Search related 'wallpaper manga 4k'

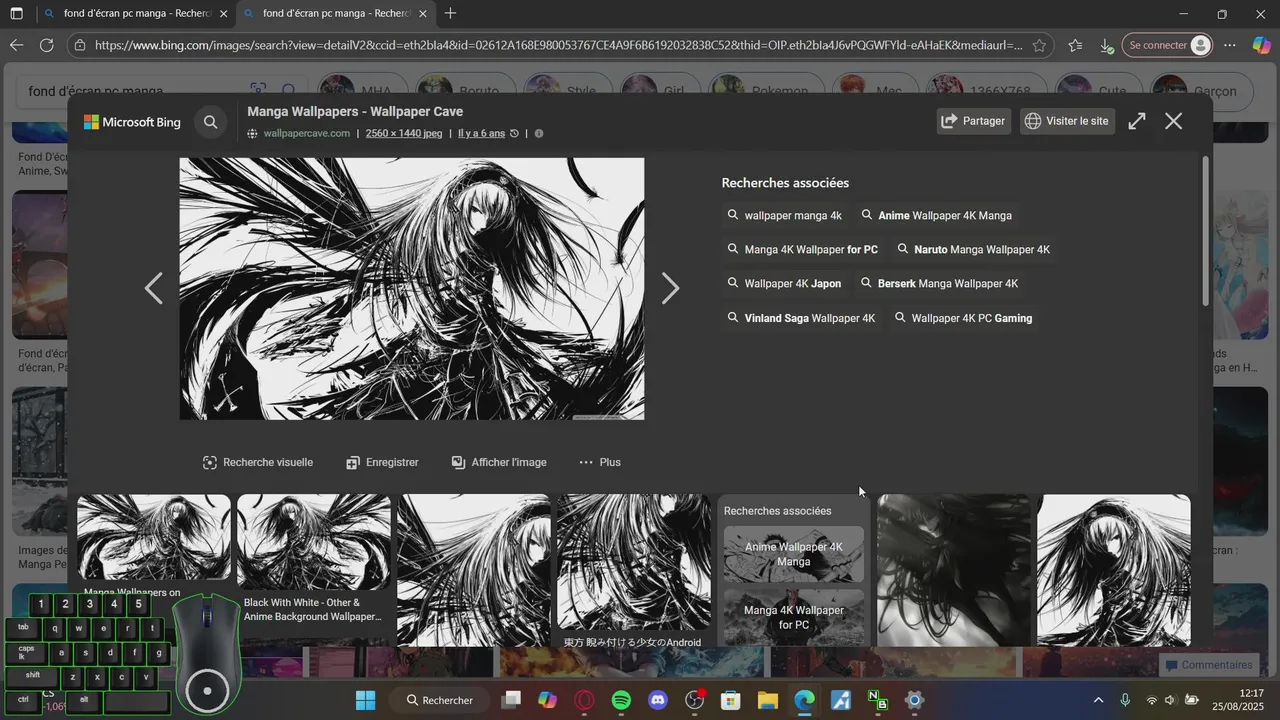[785, 215]
